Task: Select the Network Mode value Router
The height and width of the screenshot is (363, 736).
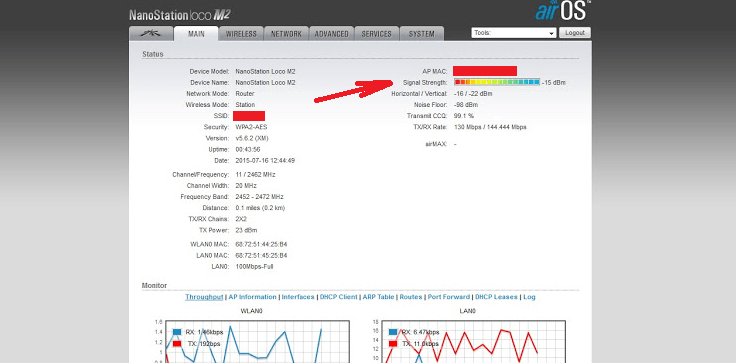Action: coord(245,93)
